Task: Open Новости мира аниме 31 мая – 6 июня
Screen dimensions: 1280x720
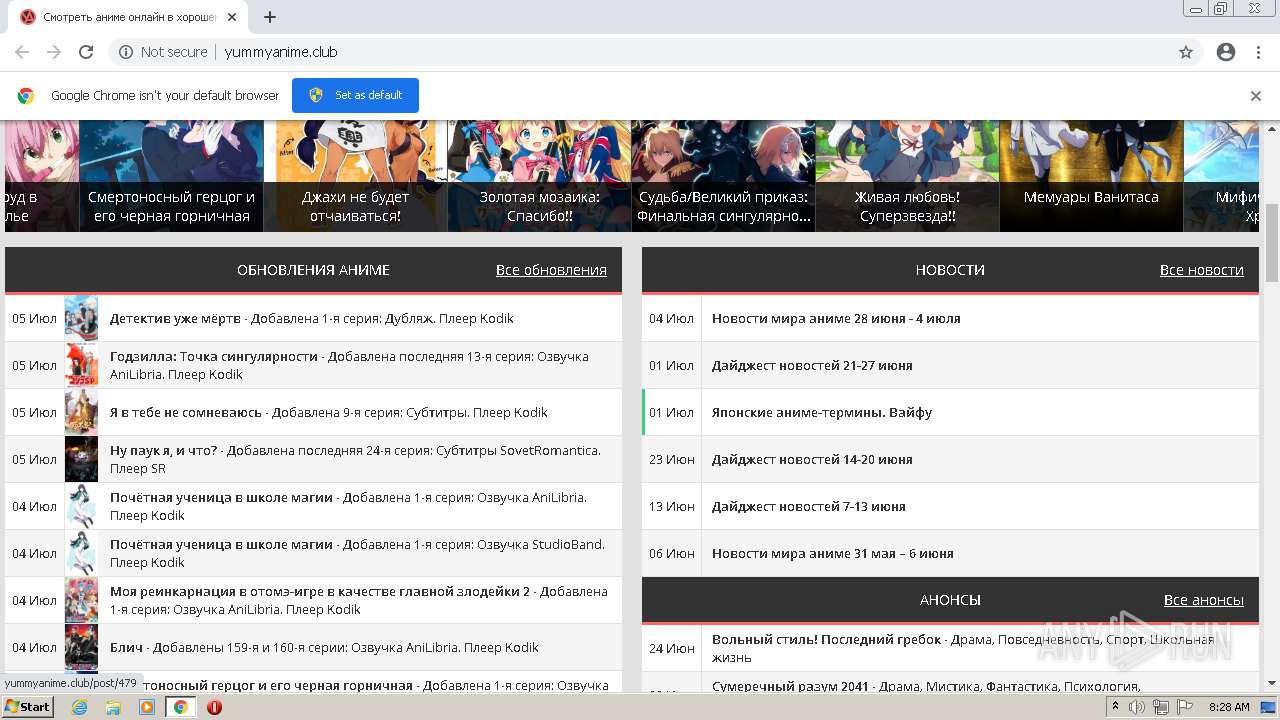Action: pyautogui.click(x=833, y=553)
